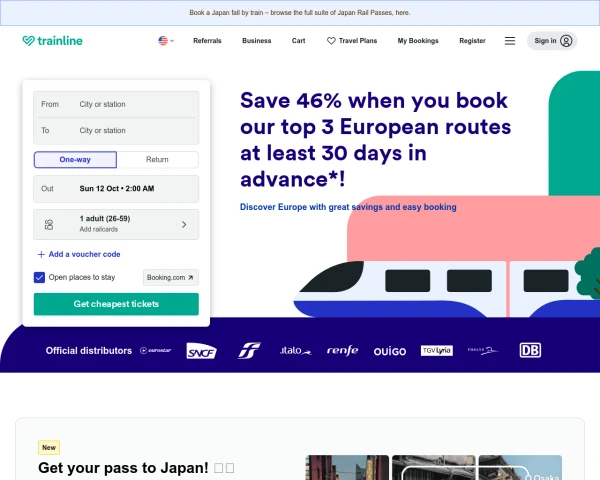Expand the 1 adult passengers chevron
The height and width of the screenshot is (480, 600).
click(x=184, y=224)
